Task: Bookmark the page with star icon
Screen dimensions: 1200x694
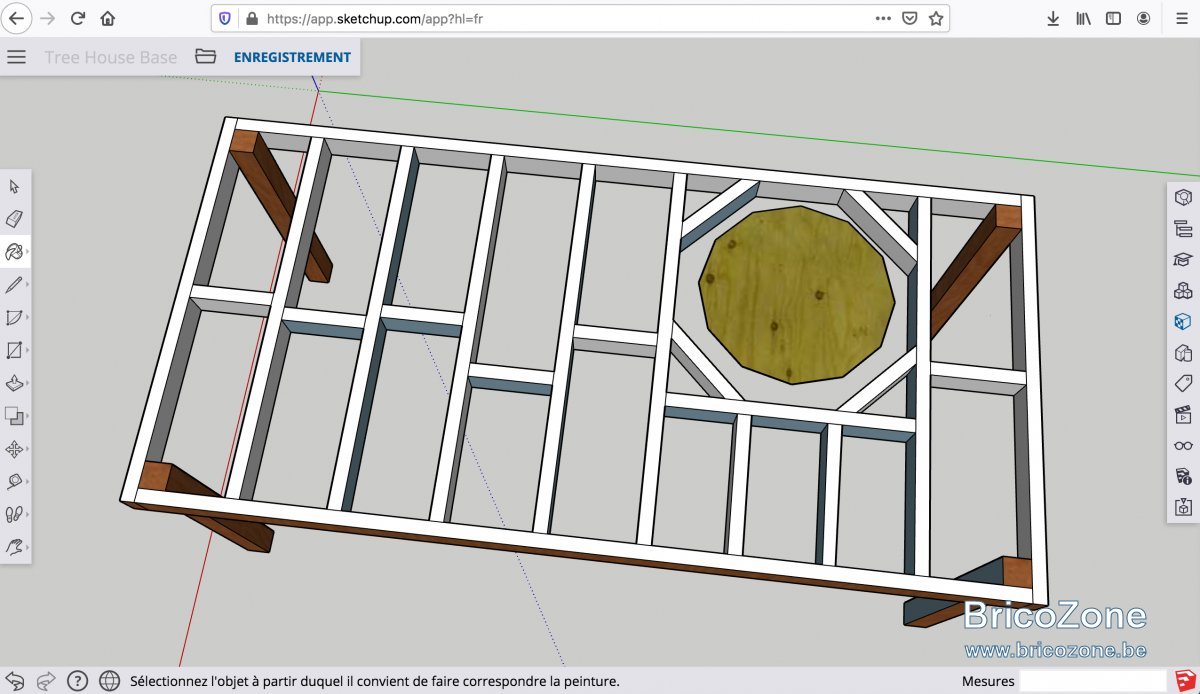Action: pyautogui.click(x=936, y=18)
